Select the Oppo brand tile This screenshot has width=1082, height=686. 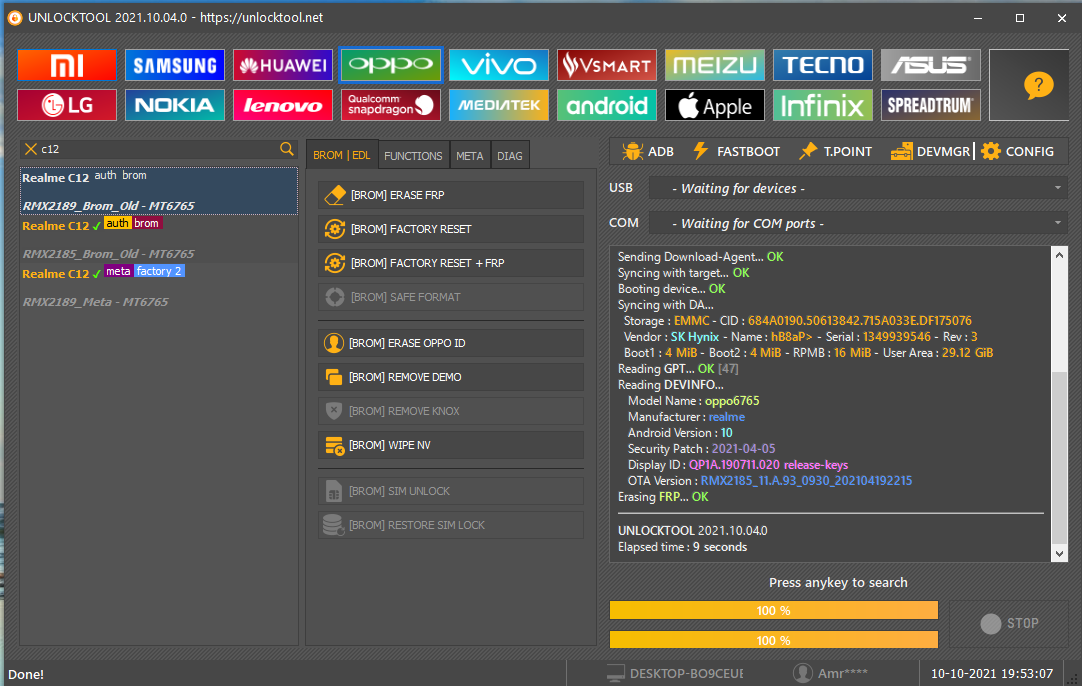391,66
